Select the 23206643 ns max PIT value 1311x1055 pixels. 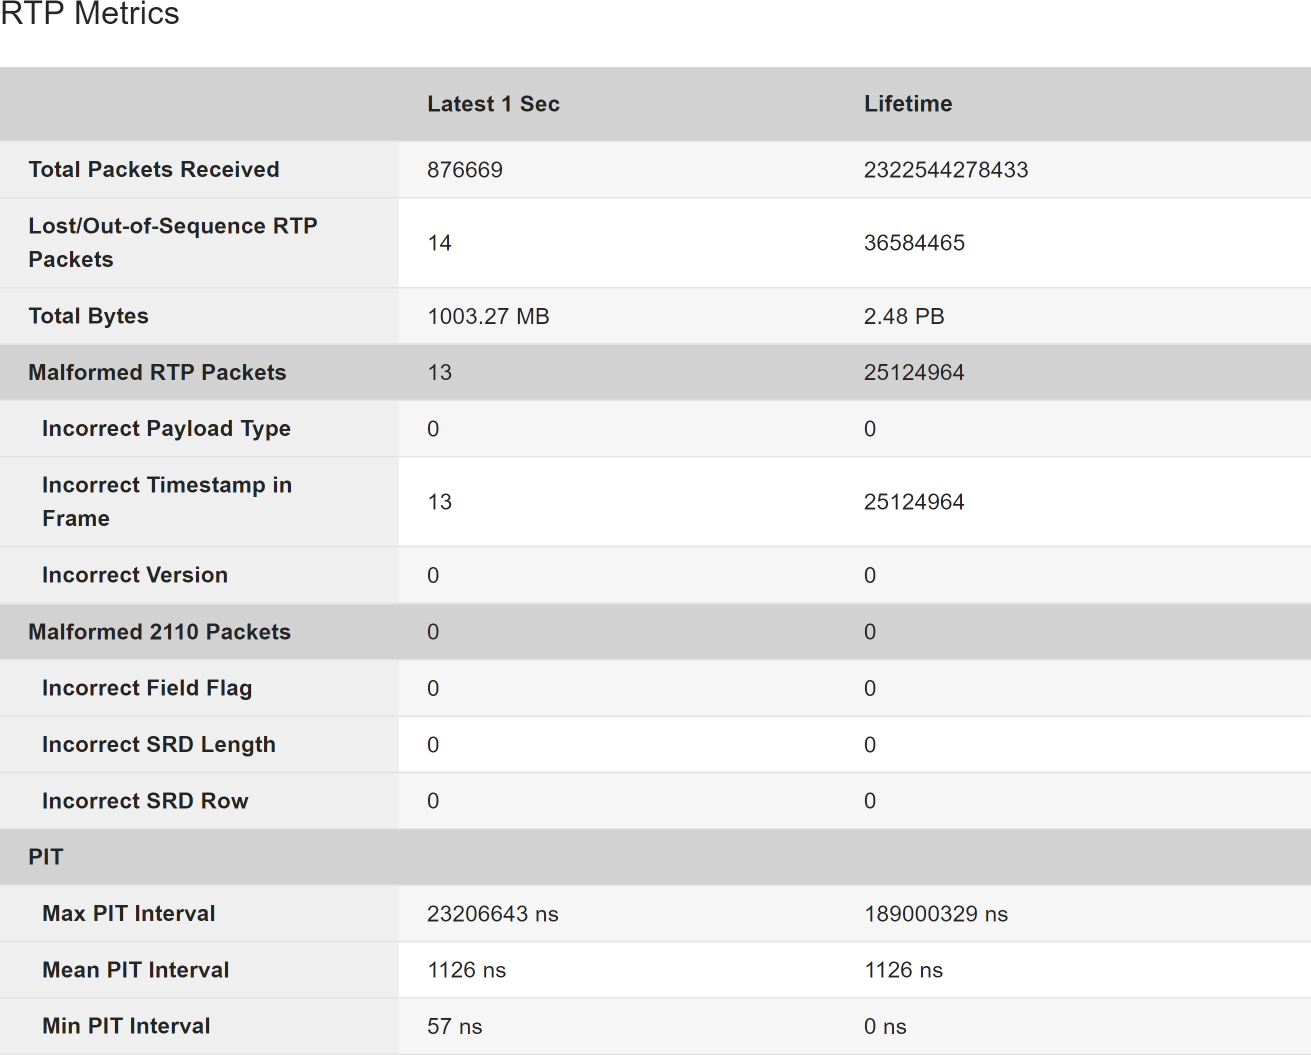click(x=493, y=914)
